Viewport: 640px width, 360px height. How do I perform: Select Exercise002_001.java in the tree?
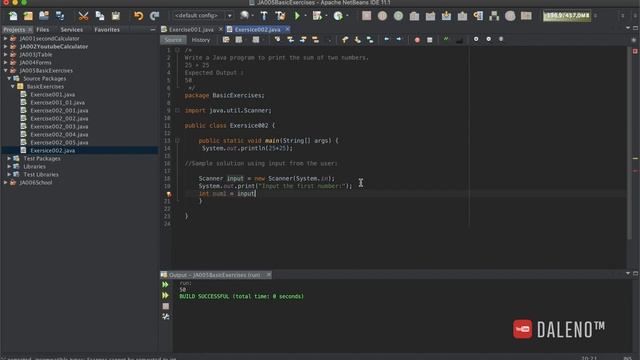(x=59, y=111)
